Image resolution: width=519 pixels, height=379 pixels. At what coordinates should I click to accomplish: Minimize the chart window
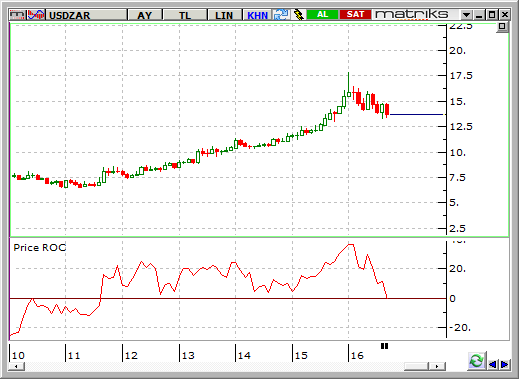pyautogui.click(x=479, y=15)
